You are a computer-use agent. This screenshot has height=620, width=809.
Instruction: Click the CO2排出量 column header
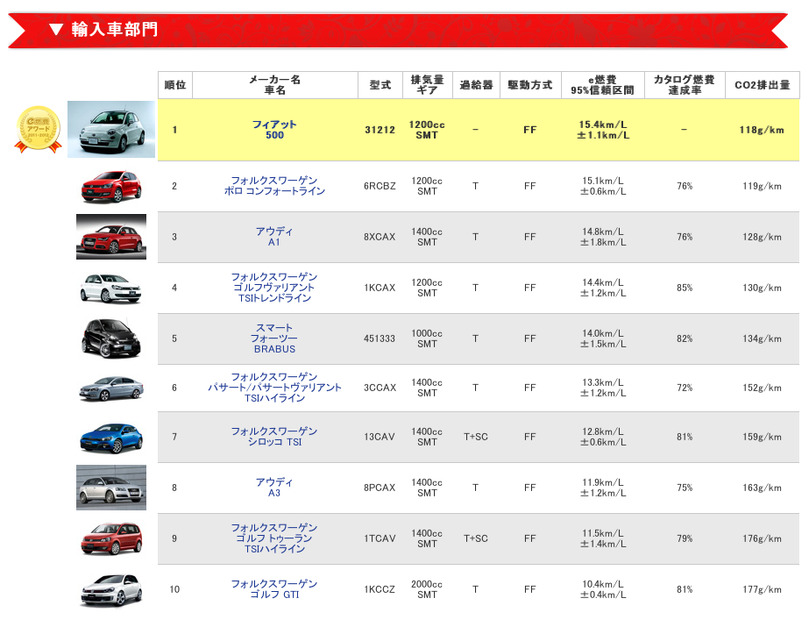(762, 85)
